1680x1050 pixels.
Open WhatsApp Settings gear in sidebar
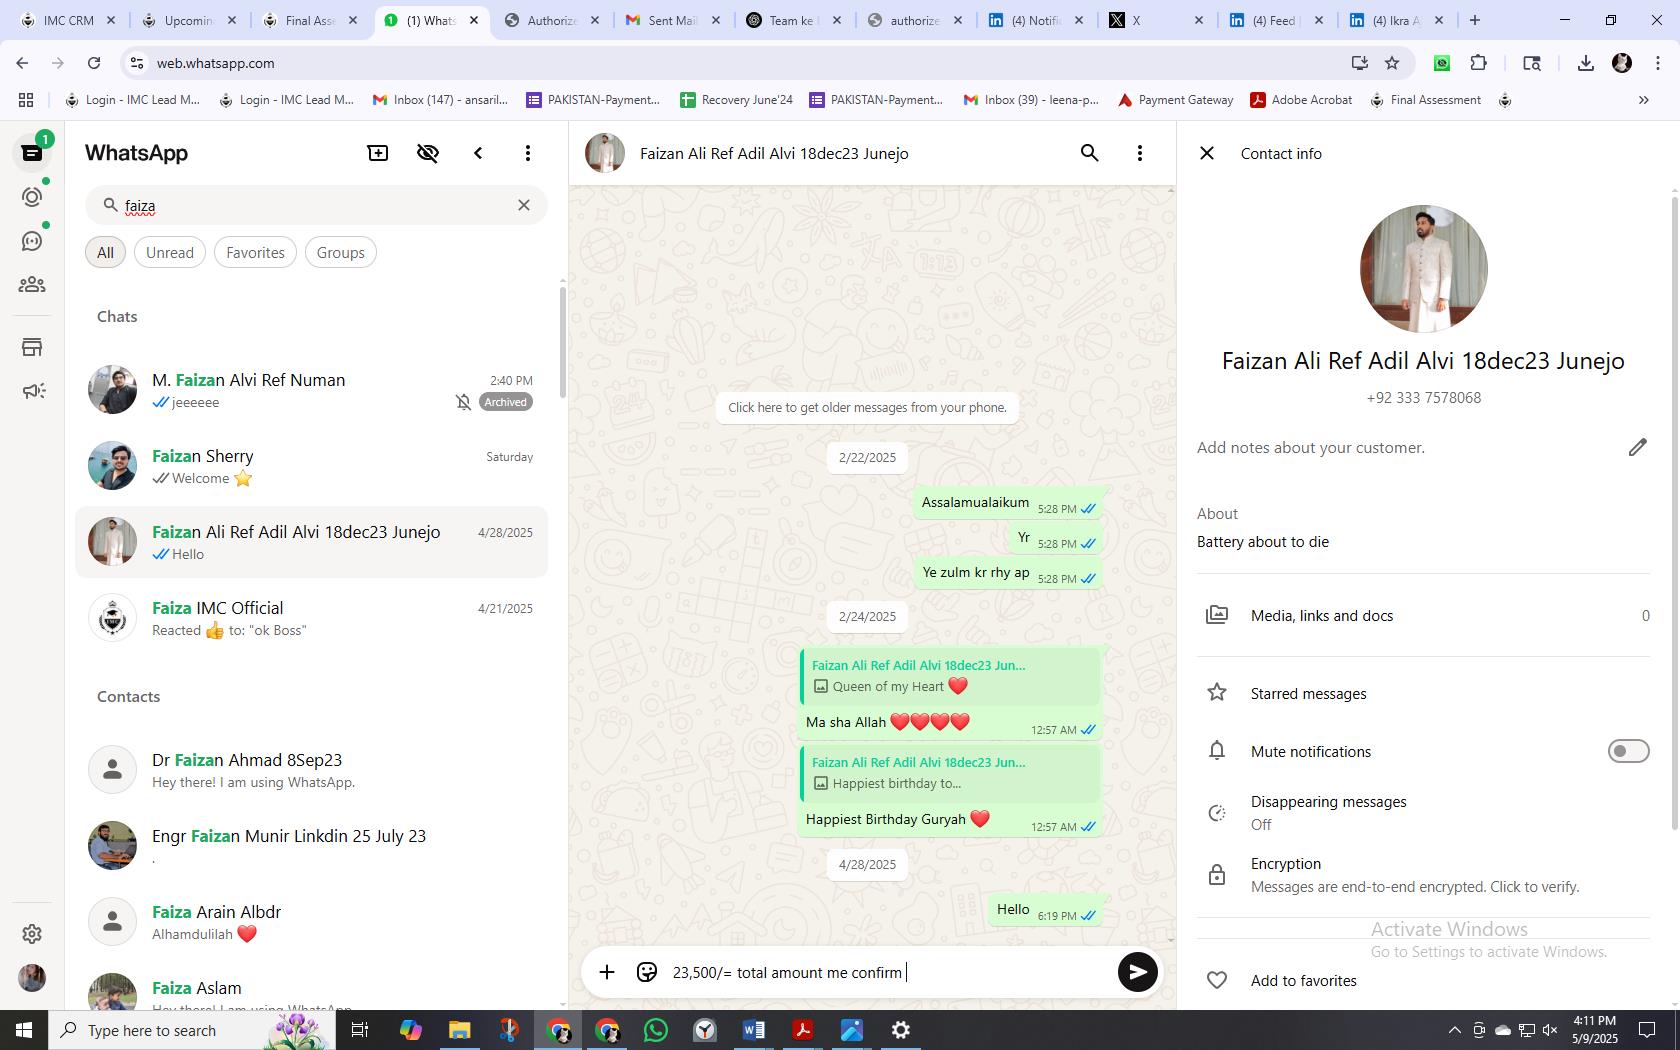pyautogui.click(x=32, y=933)
